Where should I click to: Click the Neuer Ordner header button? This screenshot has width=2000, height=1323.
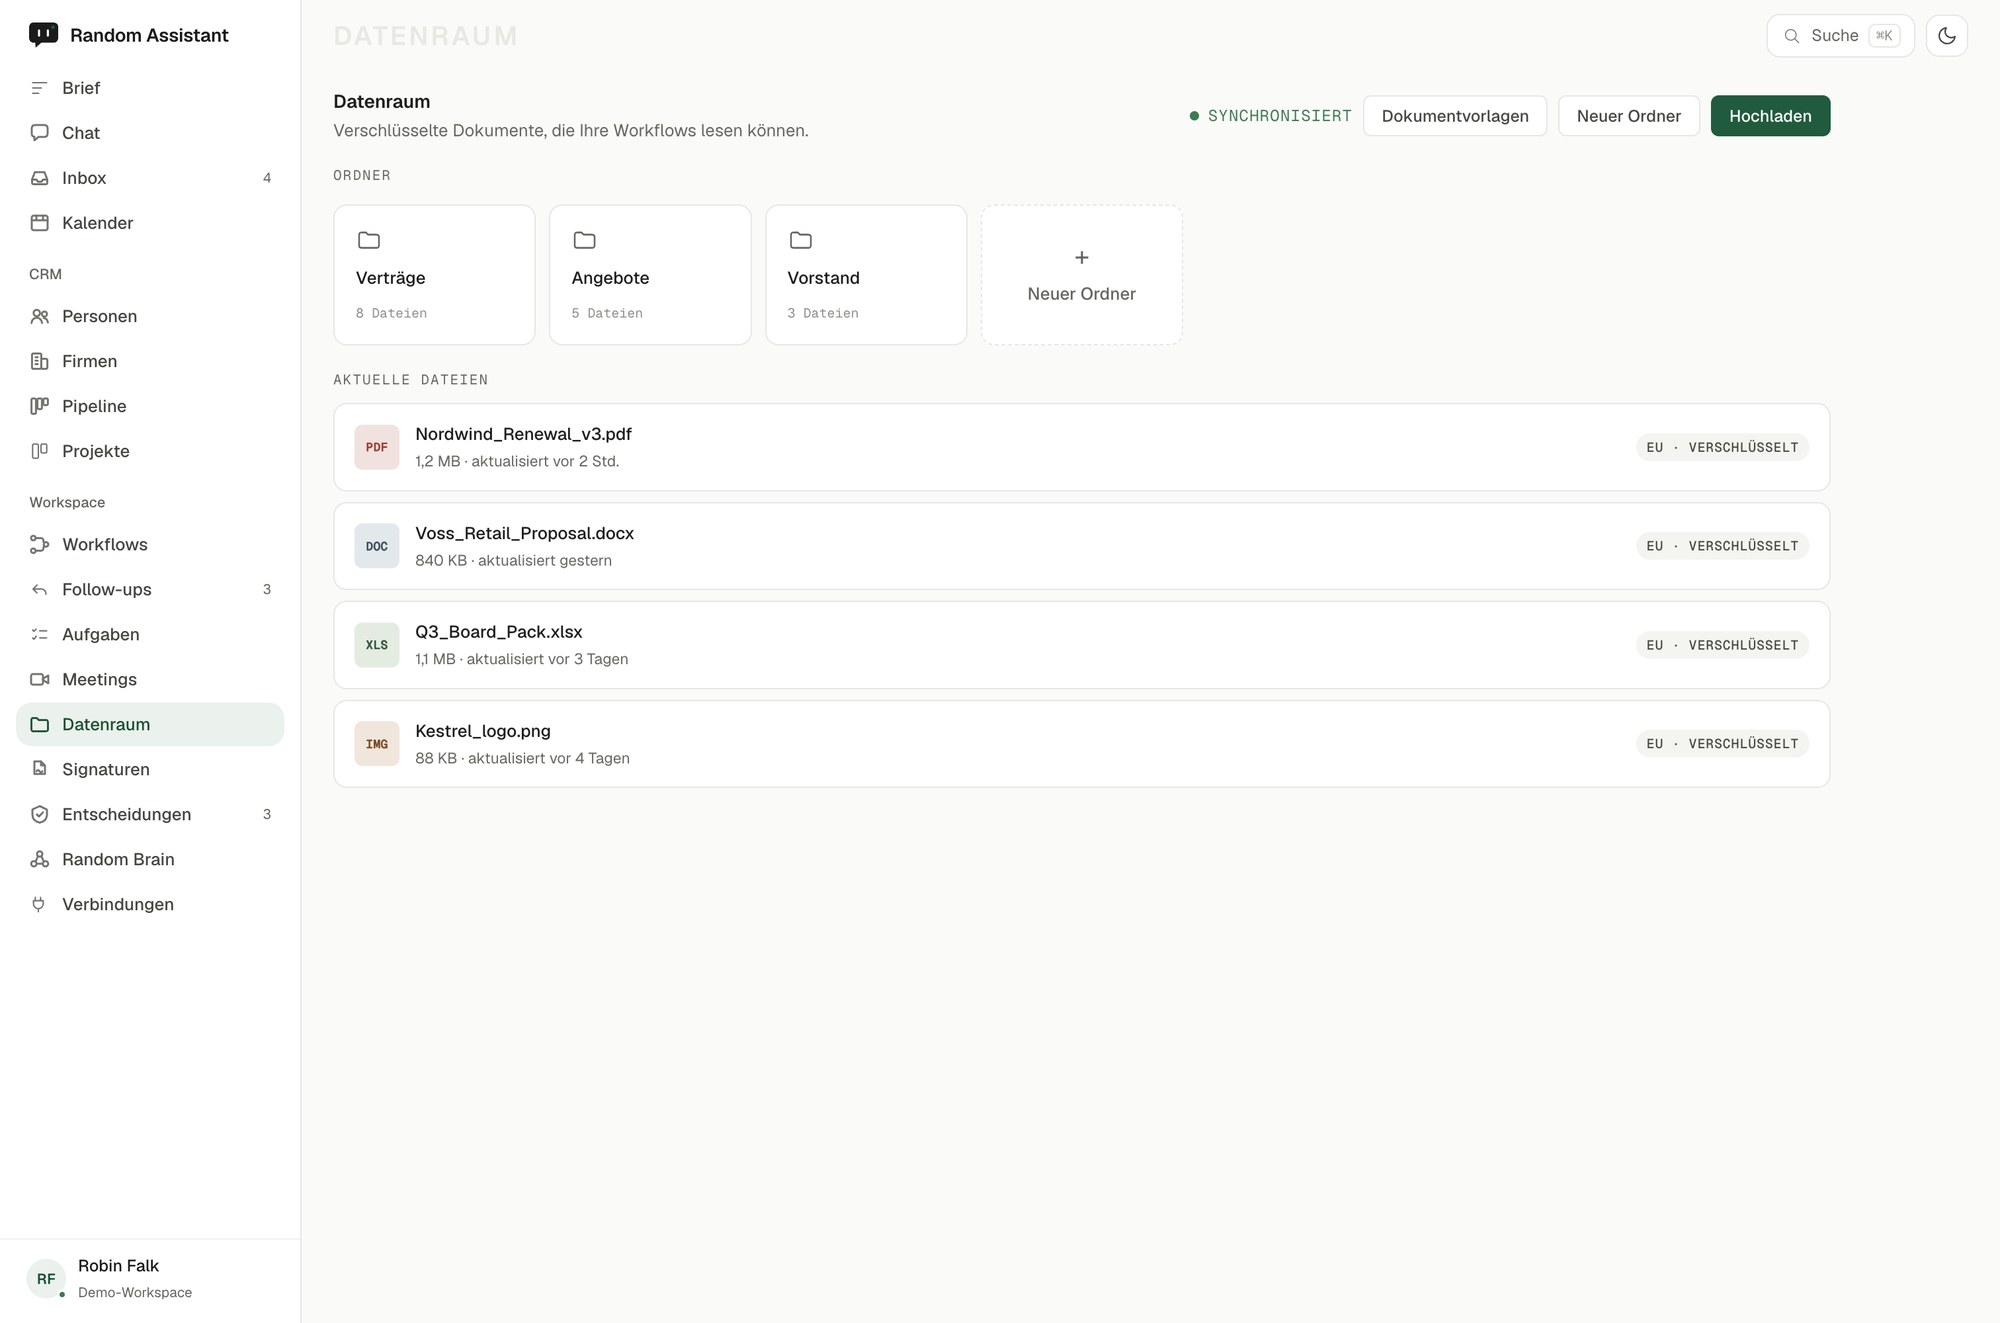(x=1628, y=116)
